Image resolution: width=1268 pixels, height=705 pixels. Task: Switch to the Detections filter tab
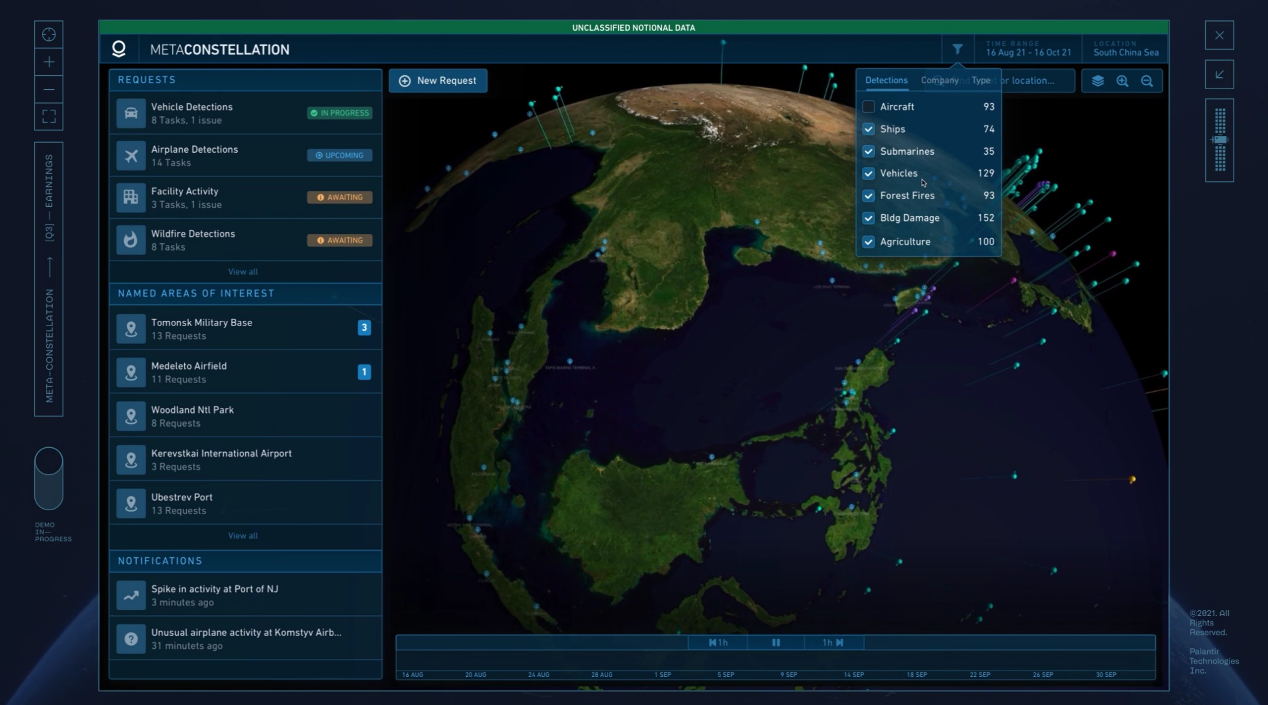(x=886, y=80)
